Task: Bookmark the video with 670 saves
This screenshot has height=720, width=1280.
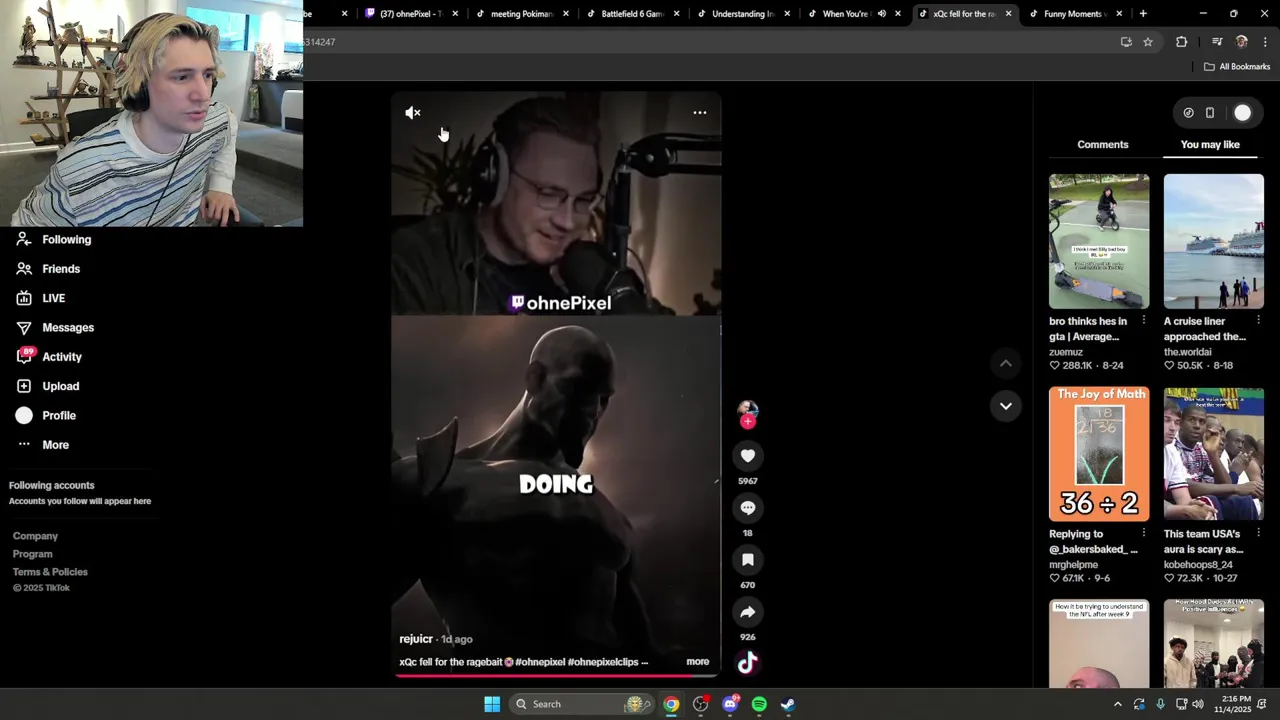Action: point(748,560)
